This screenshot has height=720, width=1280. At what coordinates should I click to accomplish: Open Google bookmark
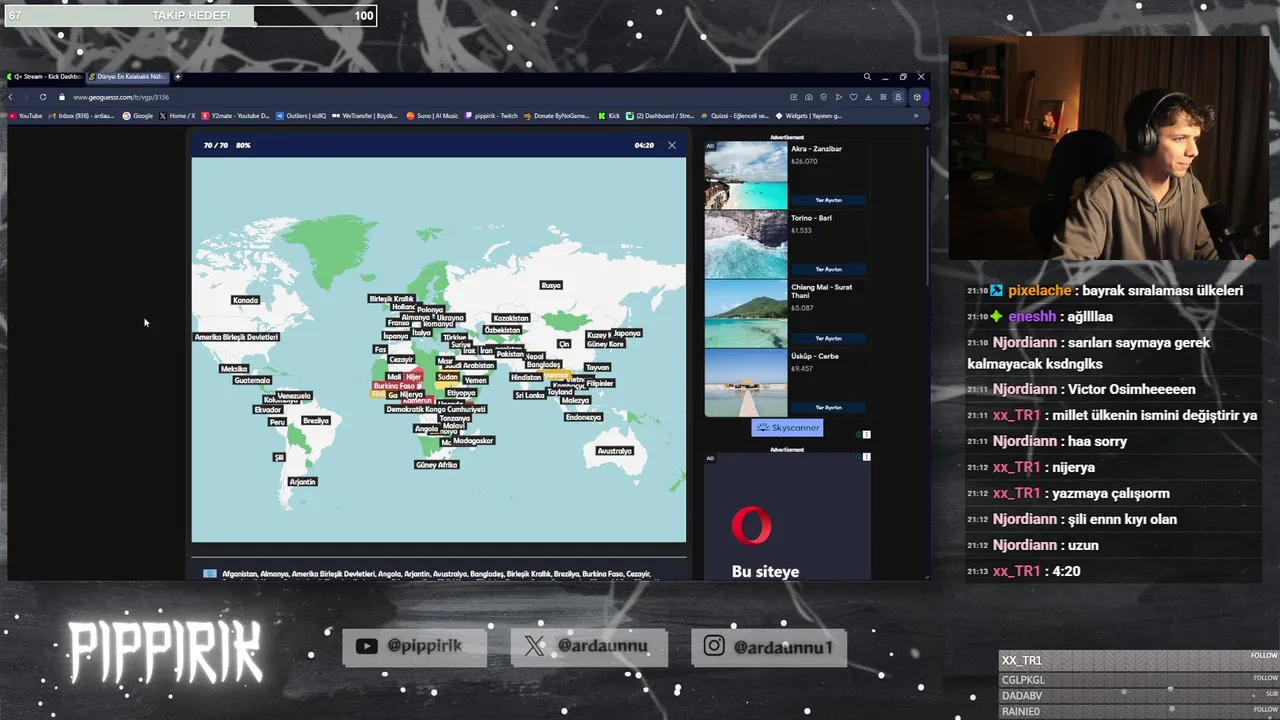tap(138, 116)
